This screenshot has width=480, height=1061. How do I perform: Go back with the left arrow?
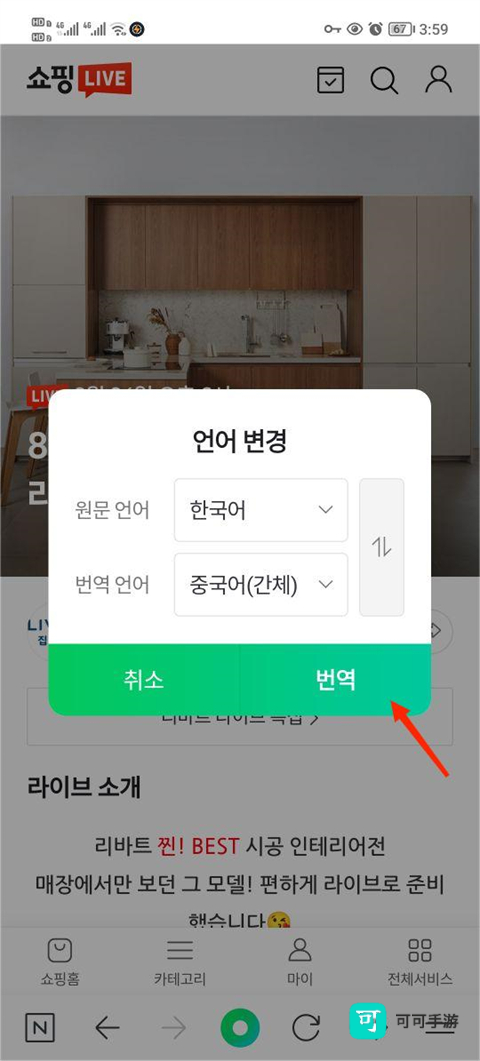107,1029
